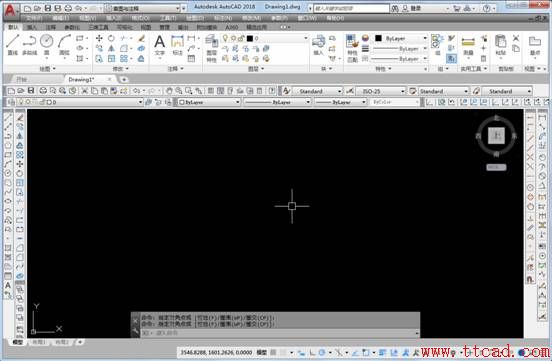This screenshot has width=552, height=361.
Task: Open Layer Properties (图层特性) manager
Action: (x=211, y=49)
